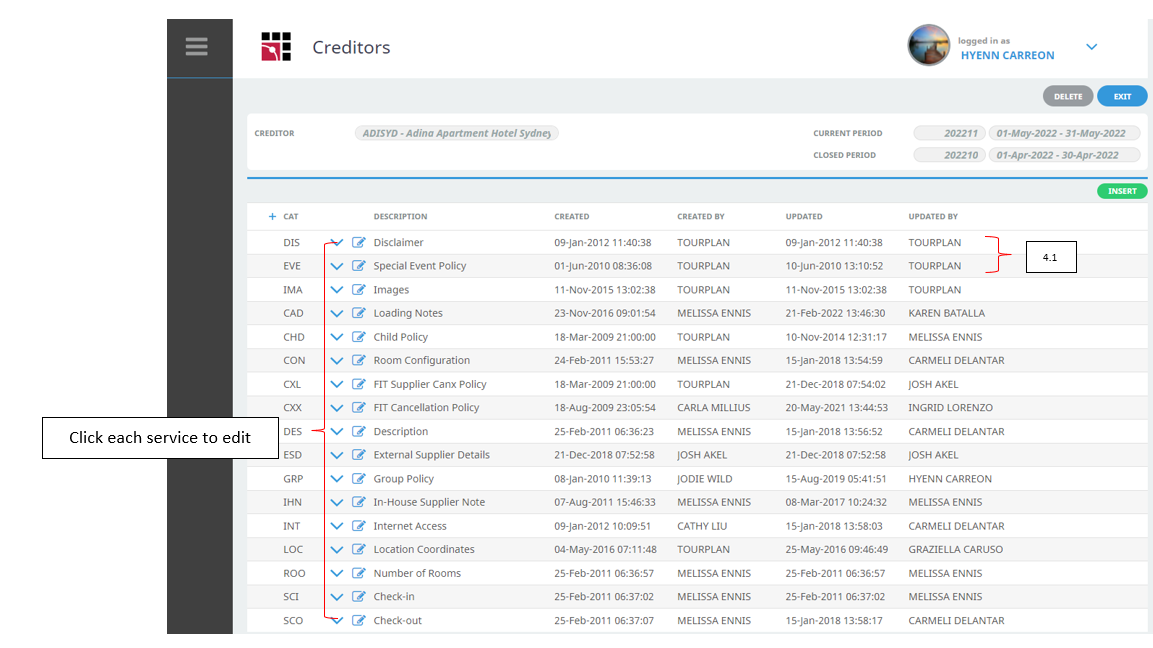Click the DELETE button
1153x648 pixels.
[x=1068, y=96]
